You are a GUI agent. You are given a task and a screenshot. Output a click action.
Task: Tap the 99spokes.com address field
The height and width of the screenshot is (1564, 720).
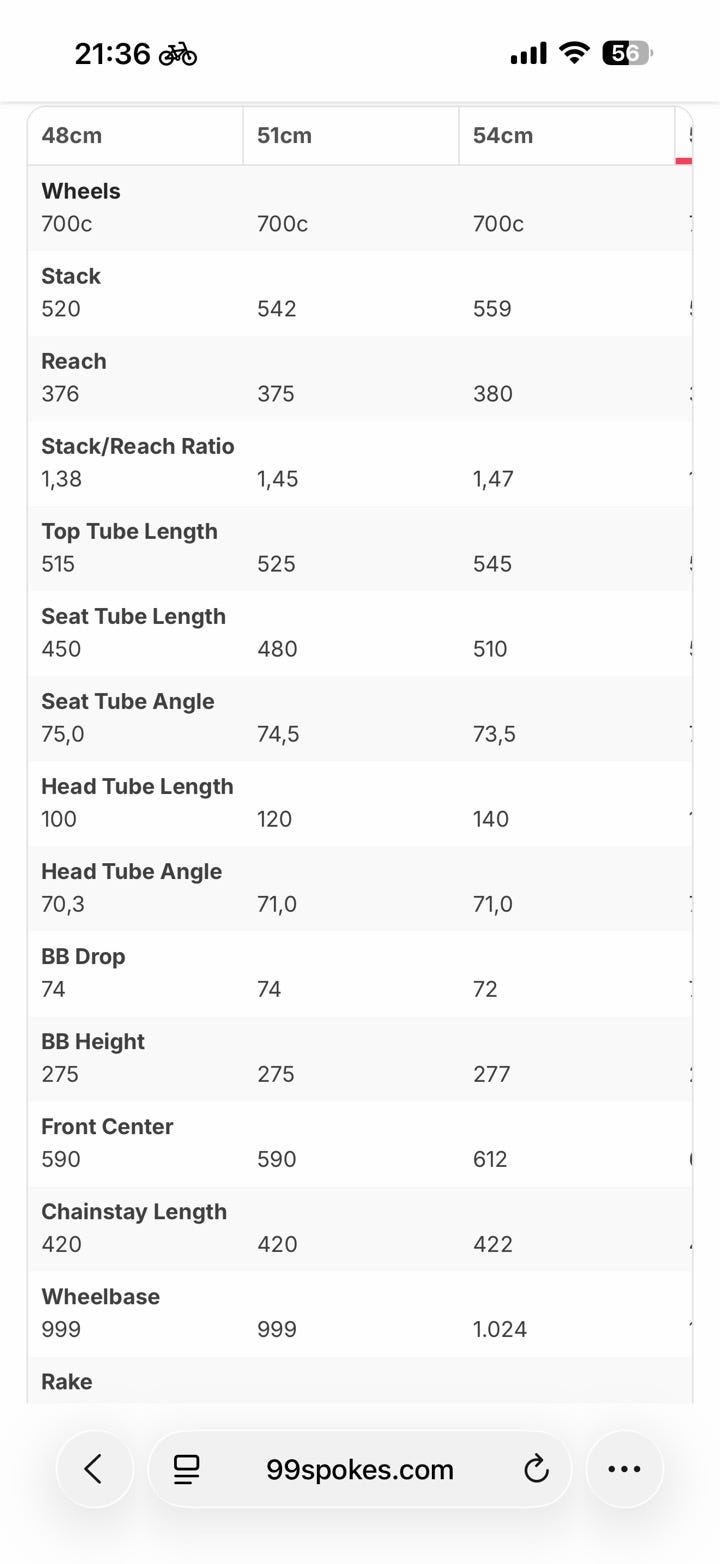360,1469
